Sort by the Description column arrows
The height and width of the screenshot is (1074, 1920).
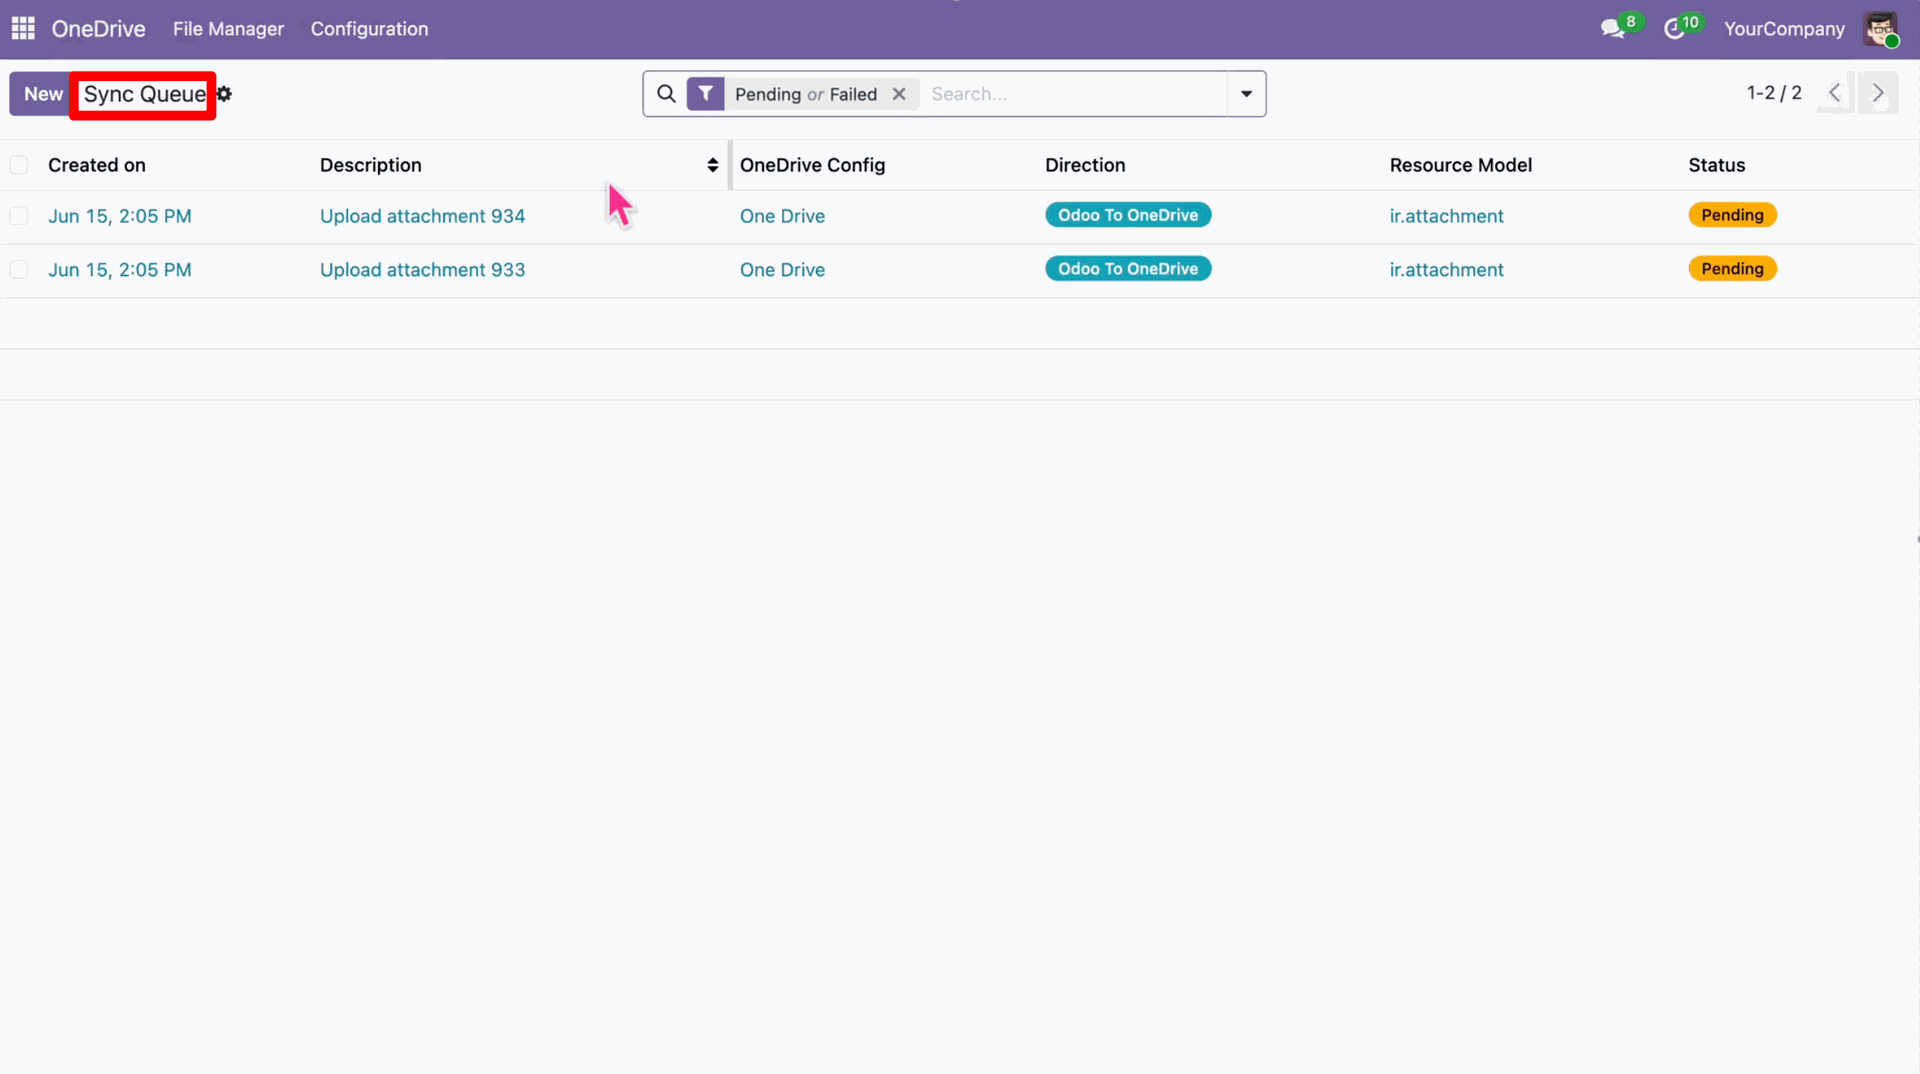tap(712, 165)
